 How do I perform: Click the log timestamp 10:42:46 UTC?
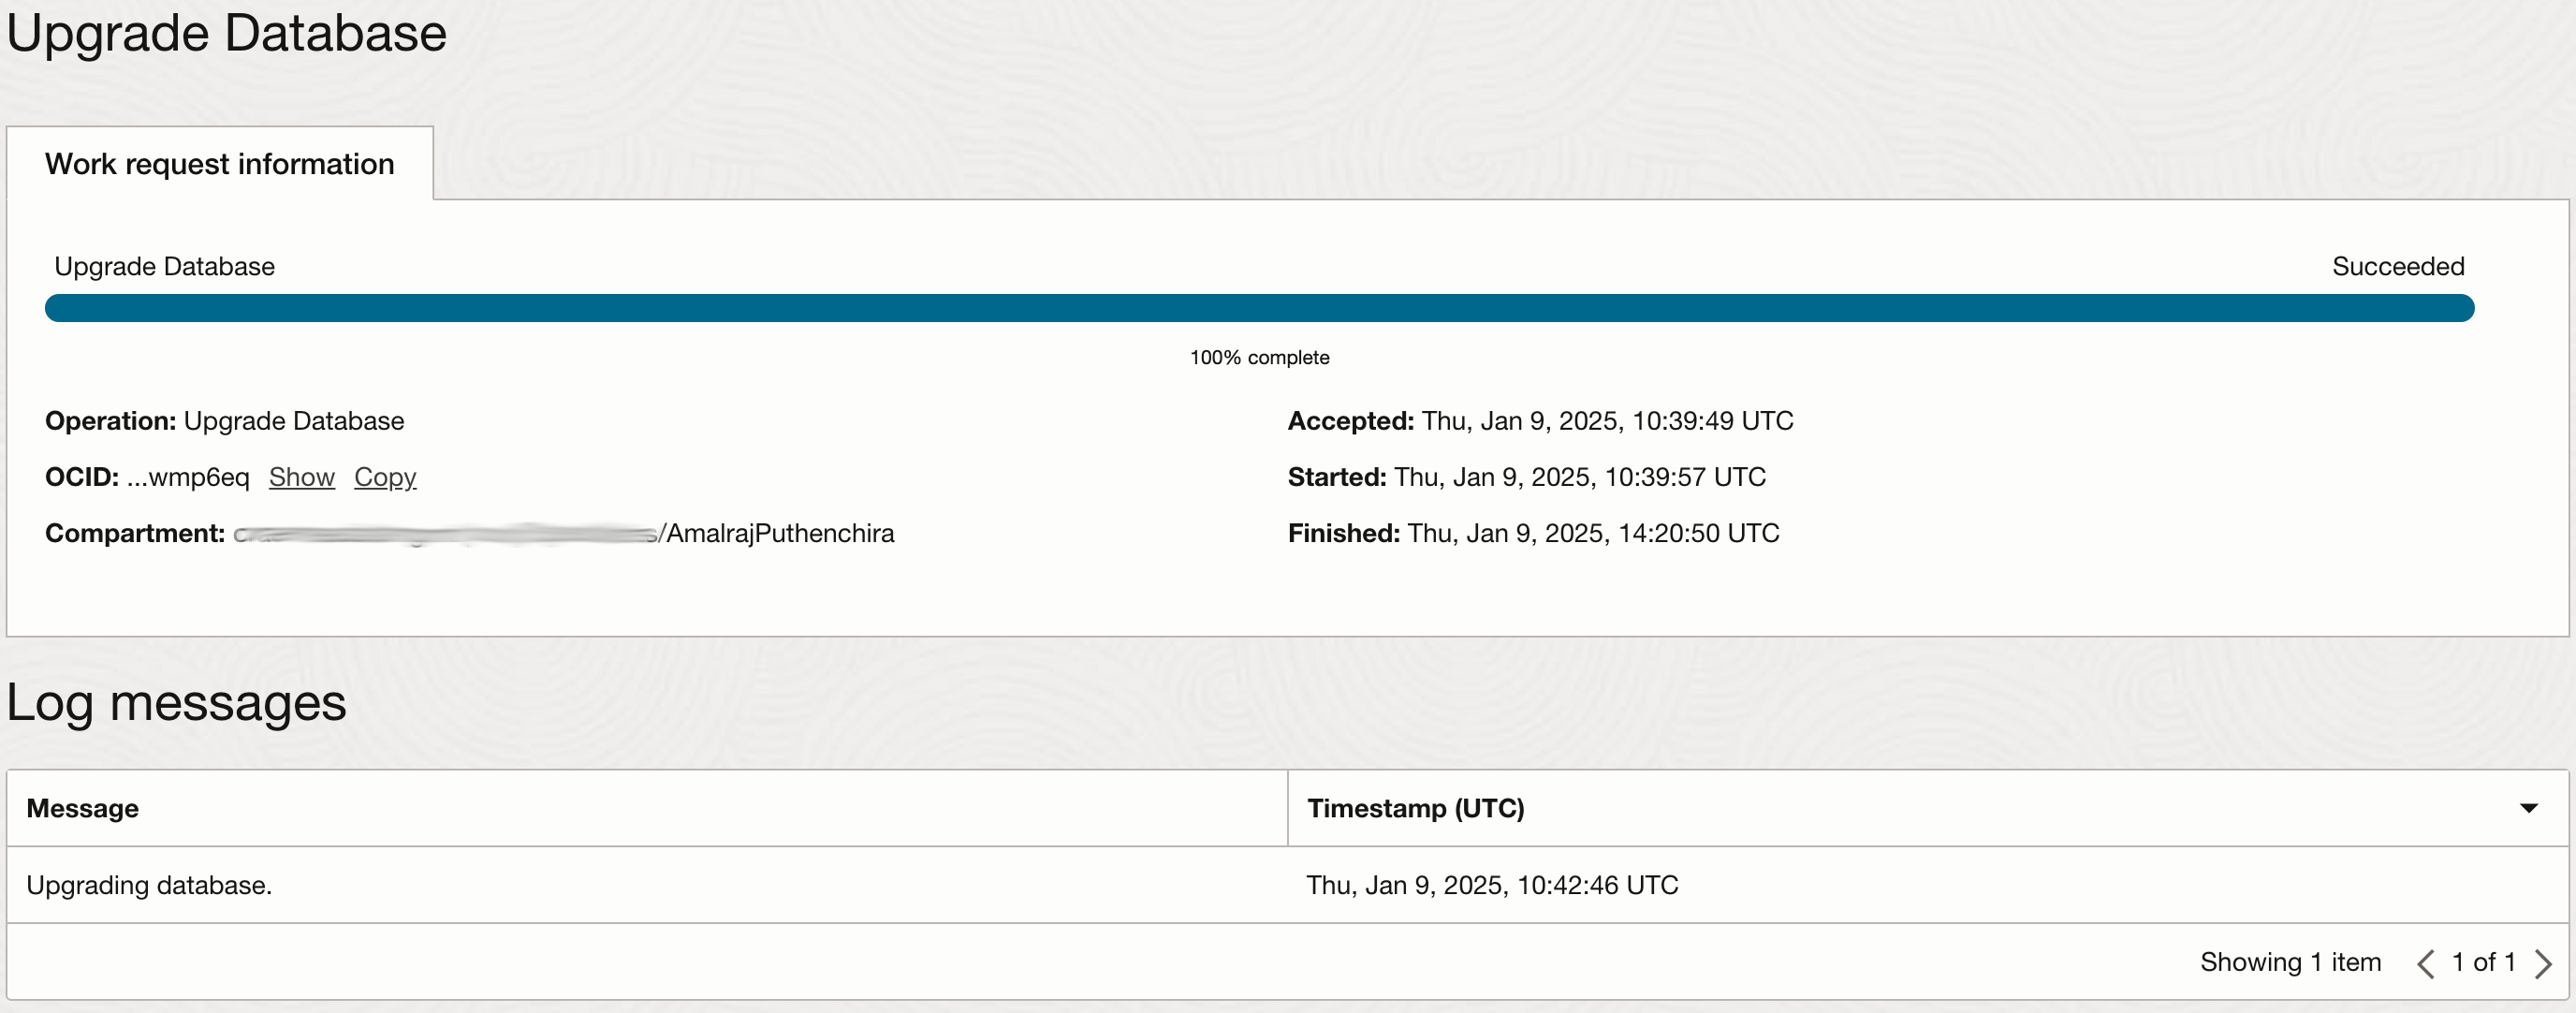(x=1492, y=885)
